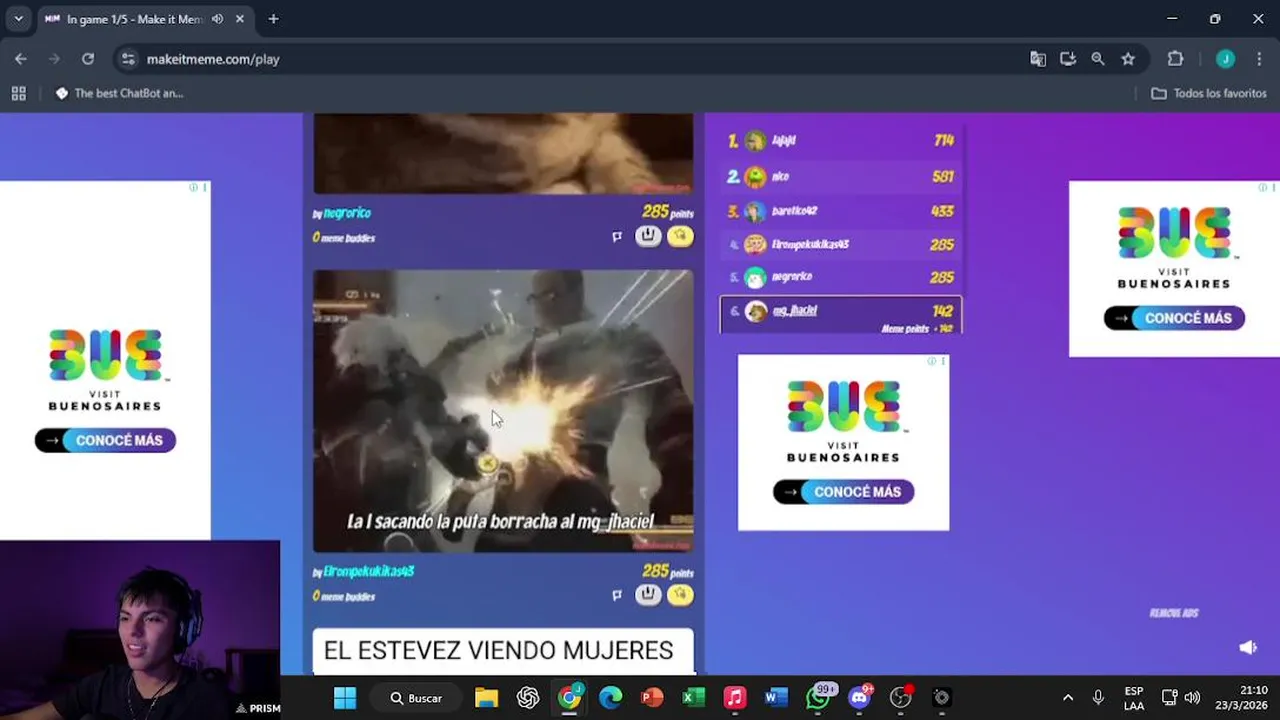Viewport: 1280px width, 720px height.
Task: Click the Buscar taskbar search box
Action: click(x=416, y=698)
